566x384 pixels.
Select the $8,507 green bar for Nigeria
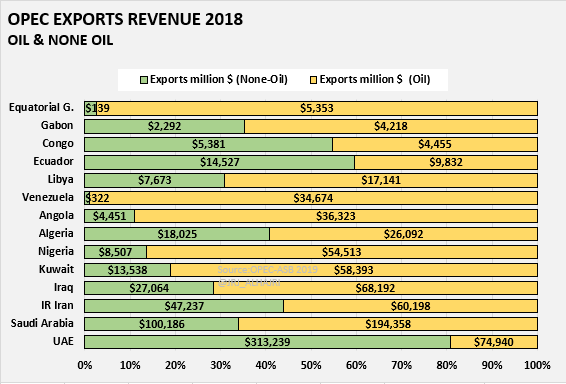pos(116,252)
